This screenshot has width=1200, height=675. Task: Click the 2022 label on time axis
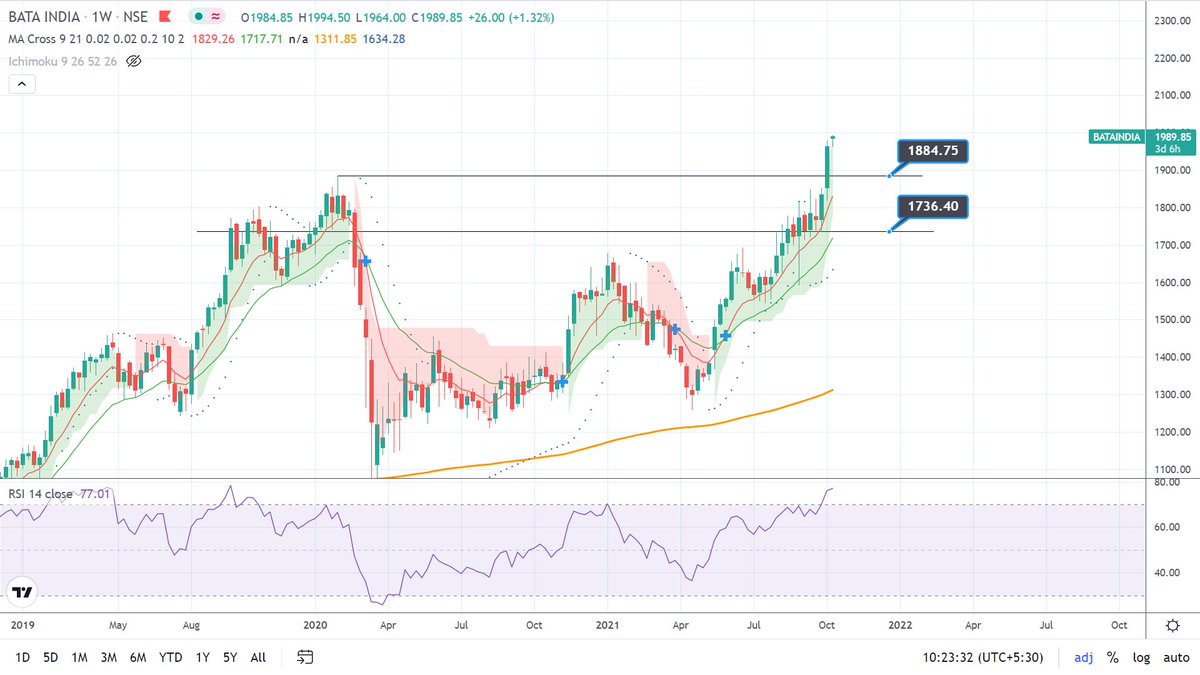pyautogui.click(x=900, y=625)
